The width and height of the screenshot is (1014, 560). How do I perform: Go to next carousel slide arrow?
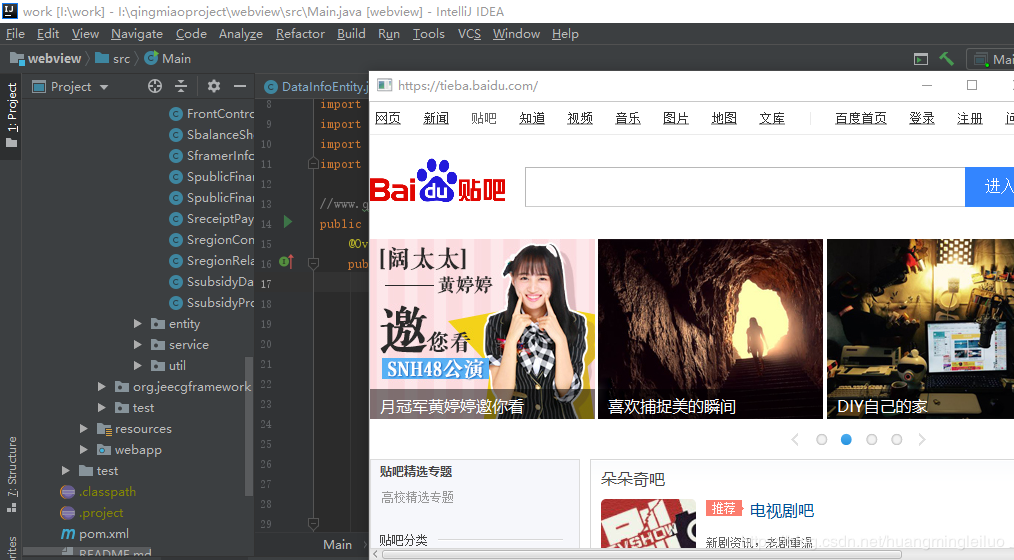922,440
